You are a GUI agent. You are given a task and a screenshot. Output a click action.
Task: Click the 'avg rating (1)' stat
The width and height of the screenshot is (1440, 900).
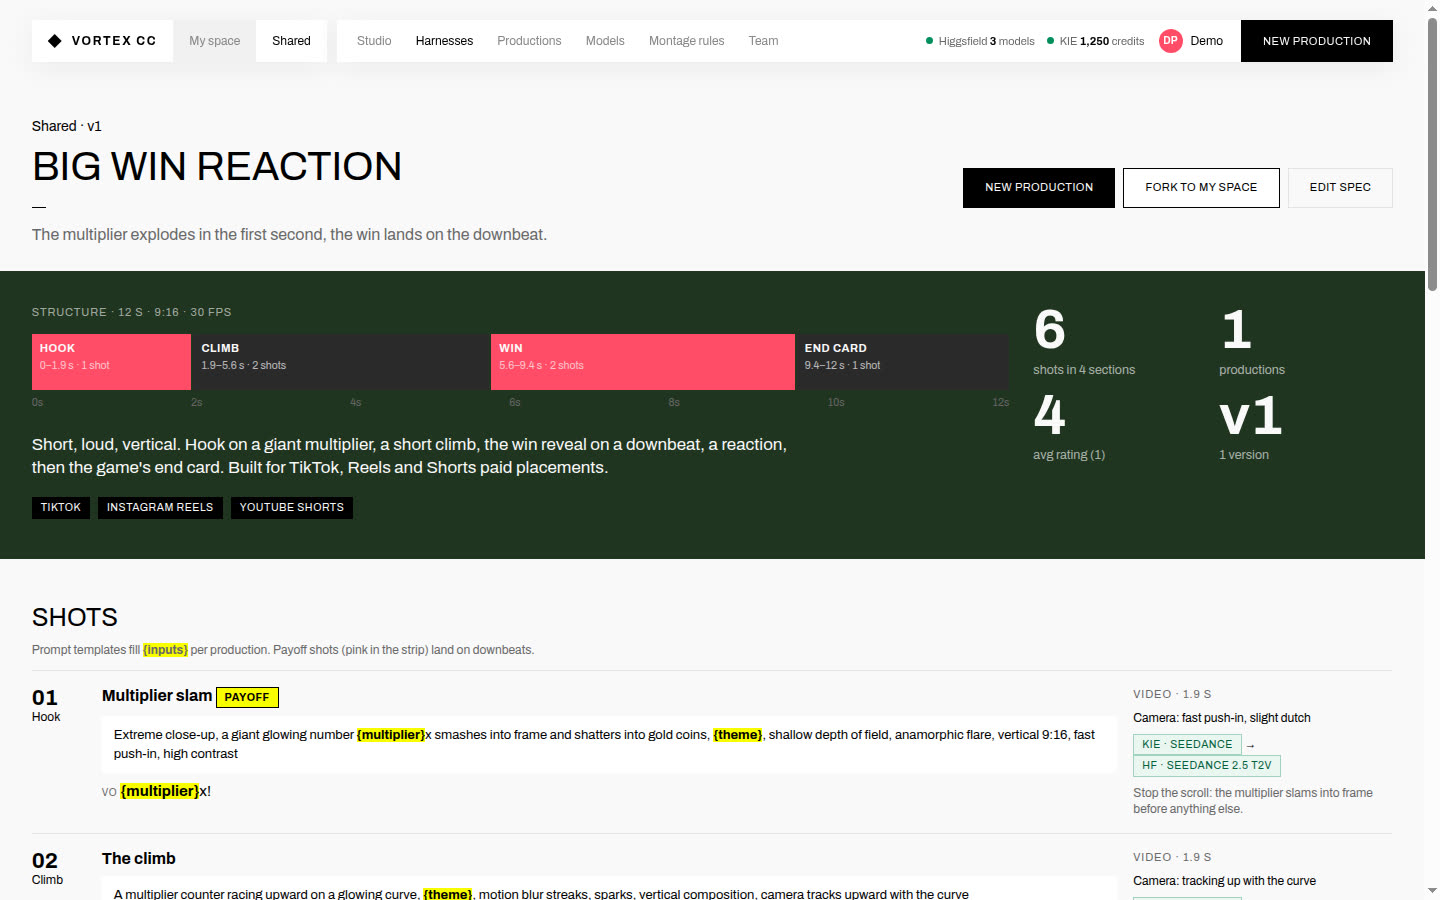tap(1069, 427)
